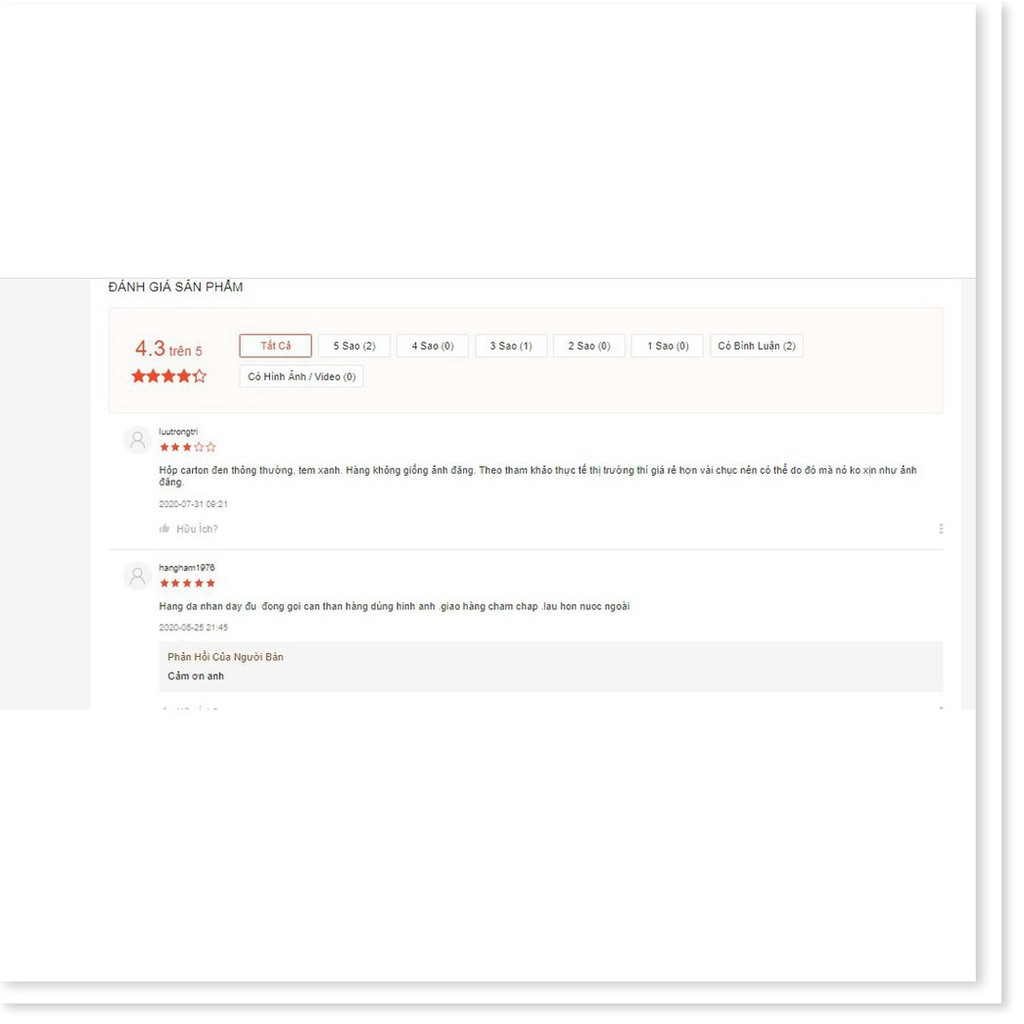Select the Tất Cả filter tab
The image size is (1024, 1024).
[275, 345]
